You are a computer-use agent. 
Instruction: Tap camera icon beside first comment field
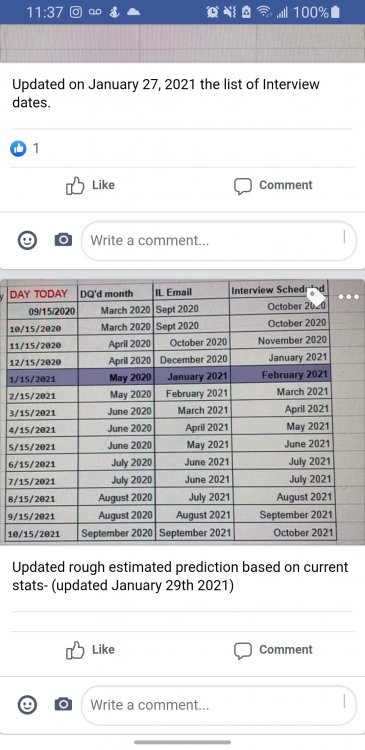(63, 240)
